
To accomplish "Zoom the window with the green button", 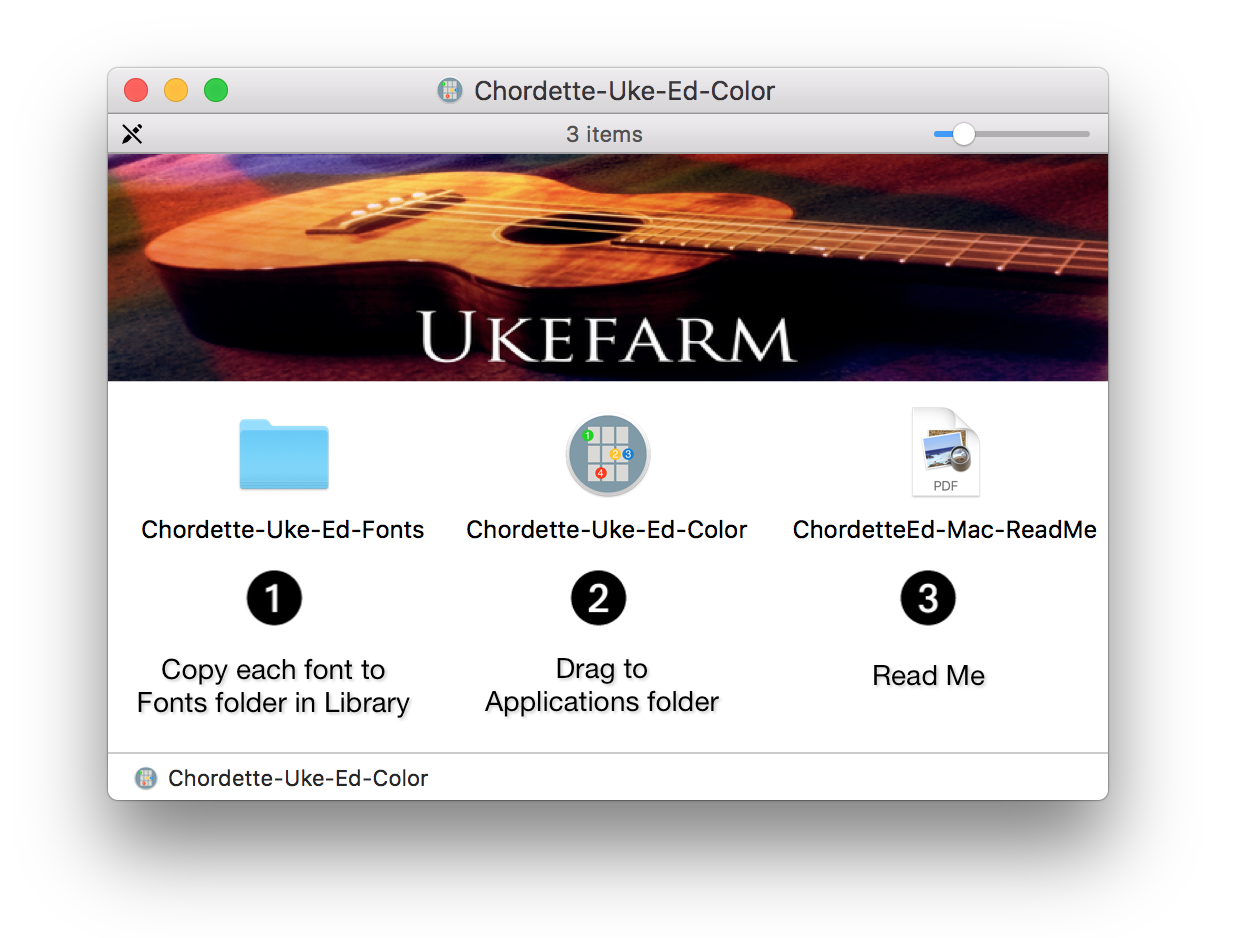I will click(x=216, y=90).
